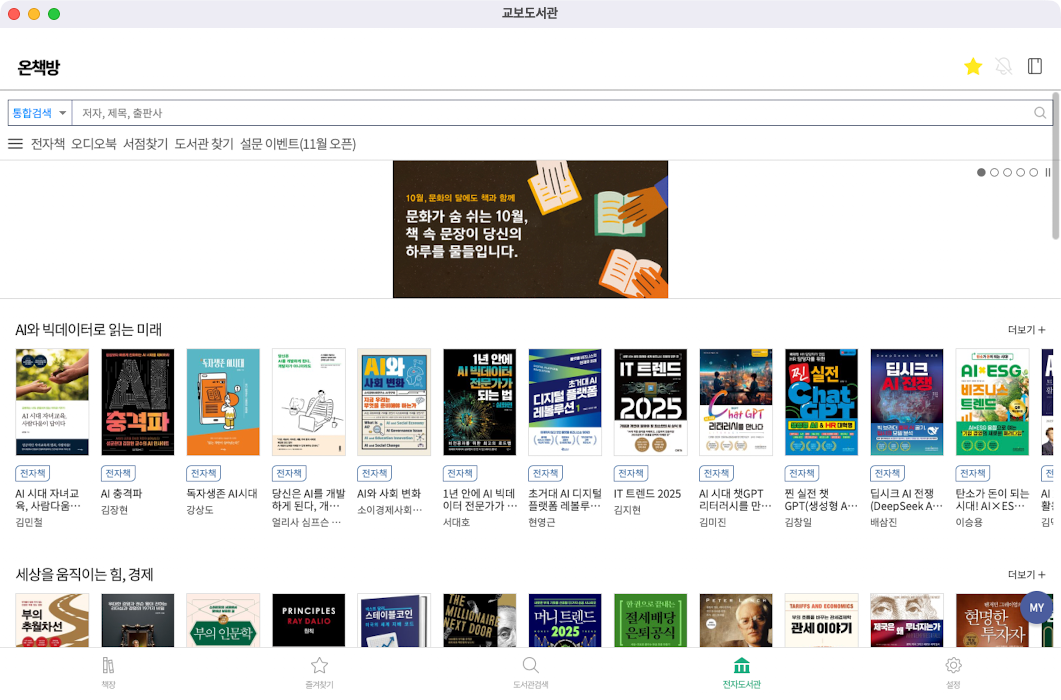1061x700 pixels.
Task: Switch to 즐겨찾기 bottom tab
Action: point(319,673)
